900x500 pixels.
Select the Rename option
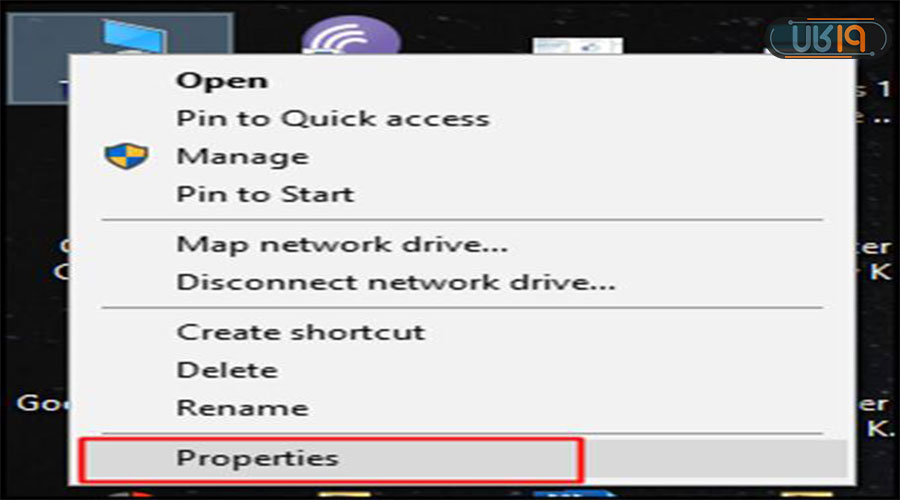(242, 408)
